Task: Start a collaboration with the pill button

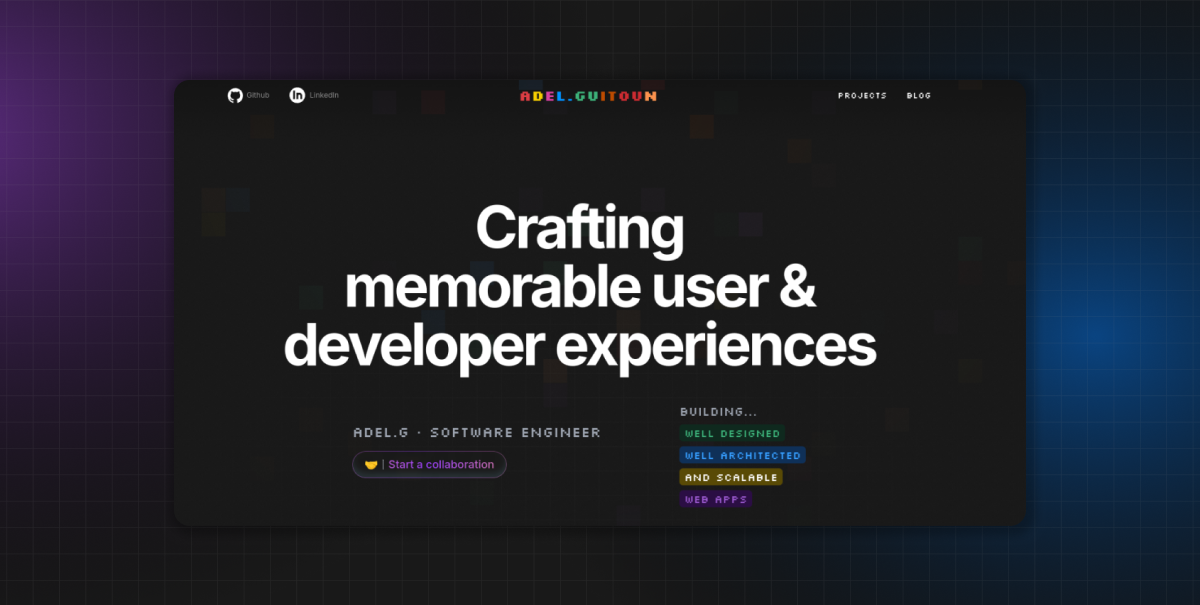Action: click(429, 464)
